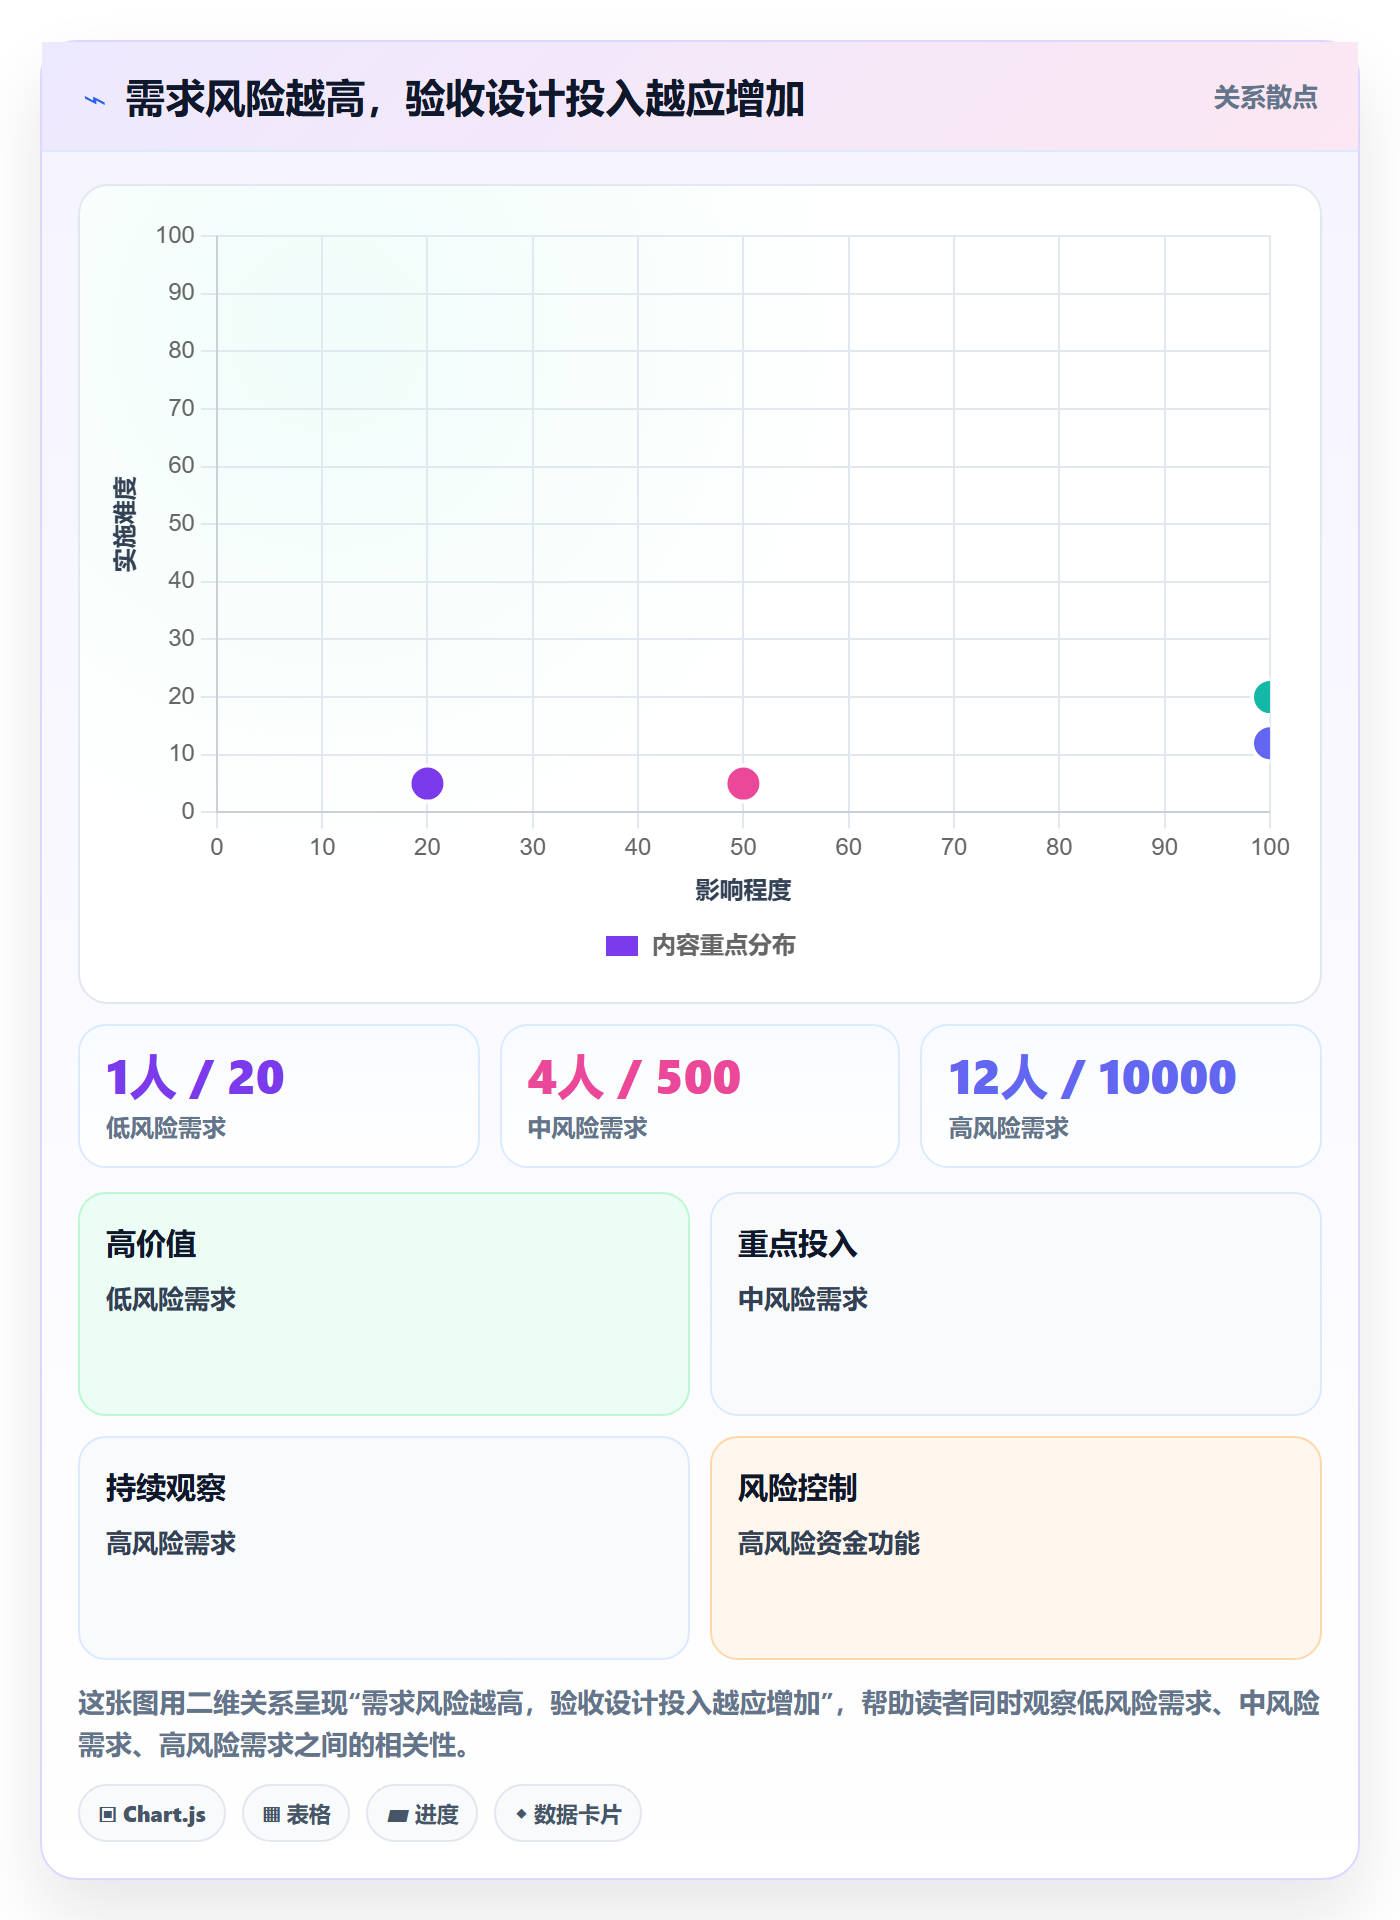This screenshot has height=1920, width=1400.
Task: Select the green 高价值 quadrant card
Action: click(x=384, y=1304)
